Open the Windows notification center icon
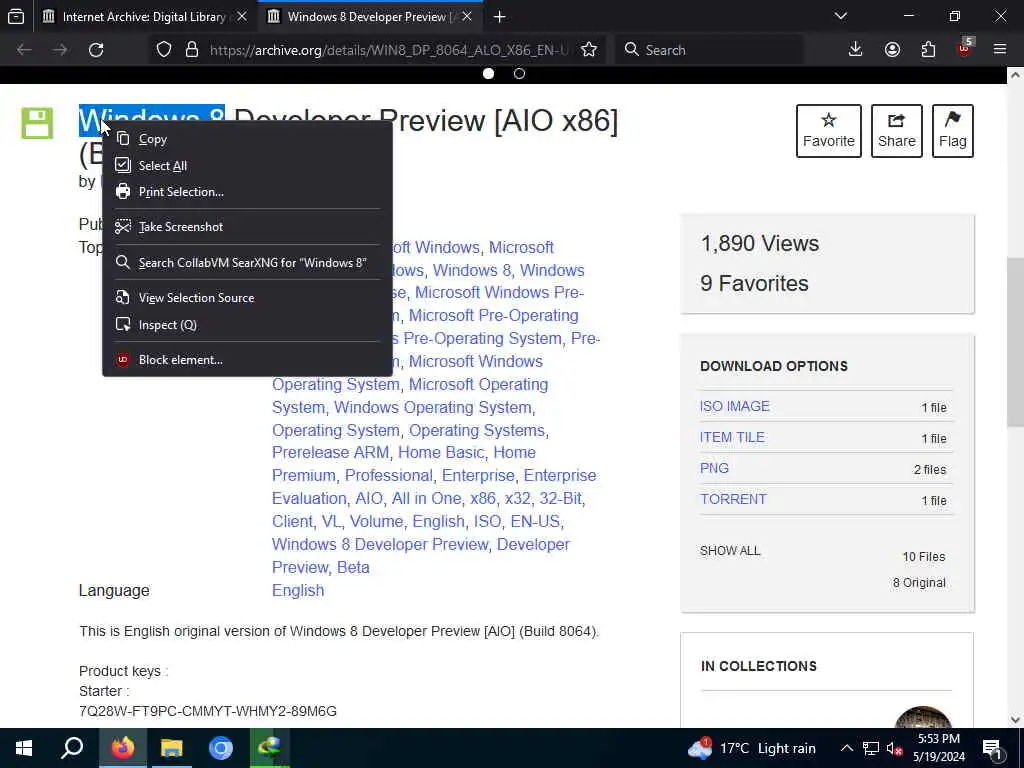 (992, 748)
